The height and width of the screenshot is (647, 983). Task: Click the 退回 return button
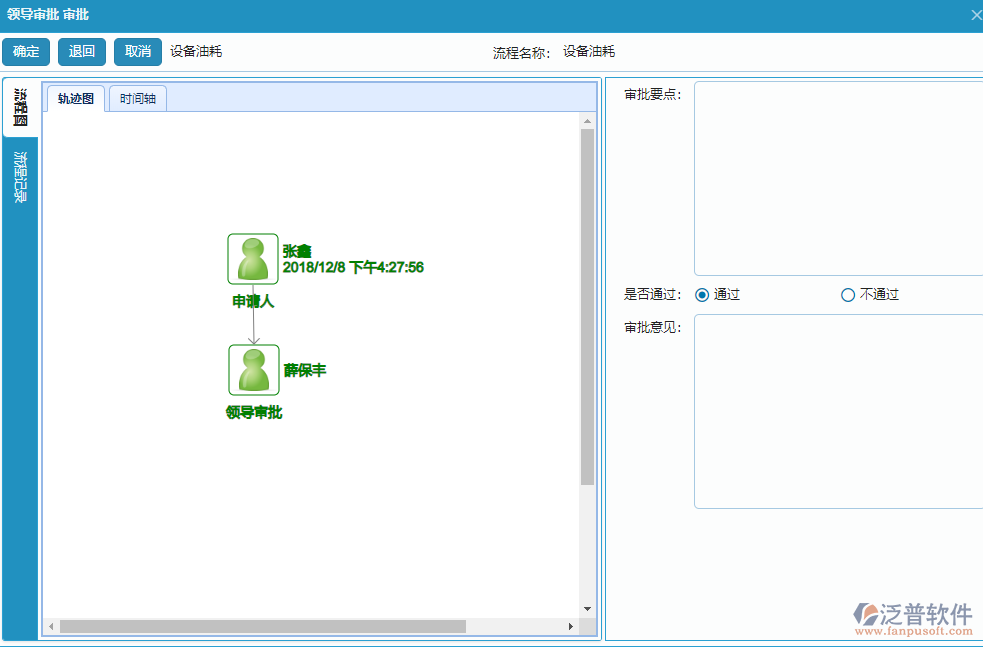point(81,51)
